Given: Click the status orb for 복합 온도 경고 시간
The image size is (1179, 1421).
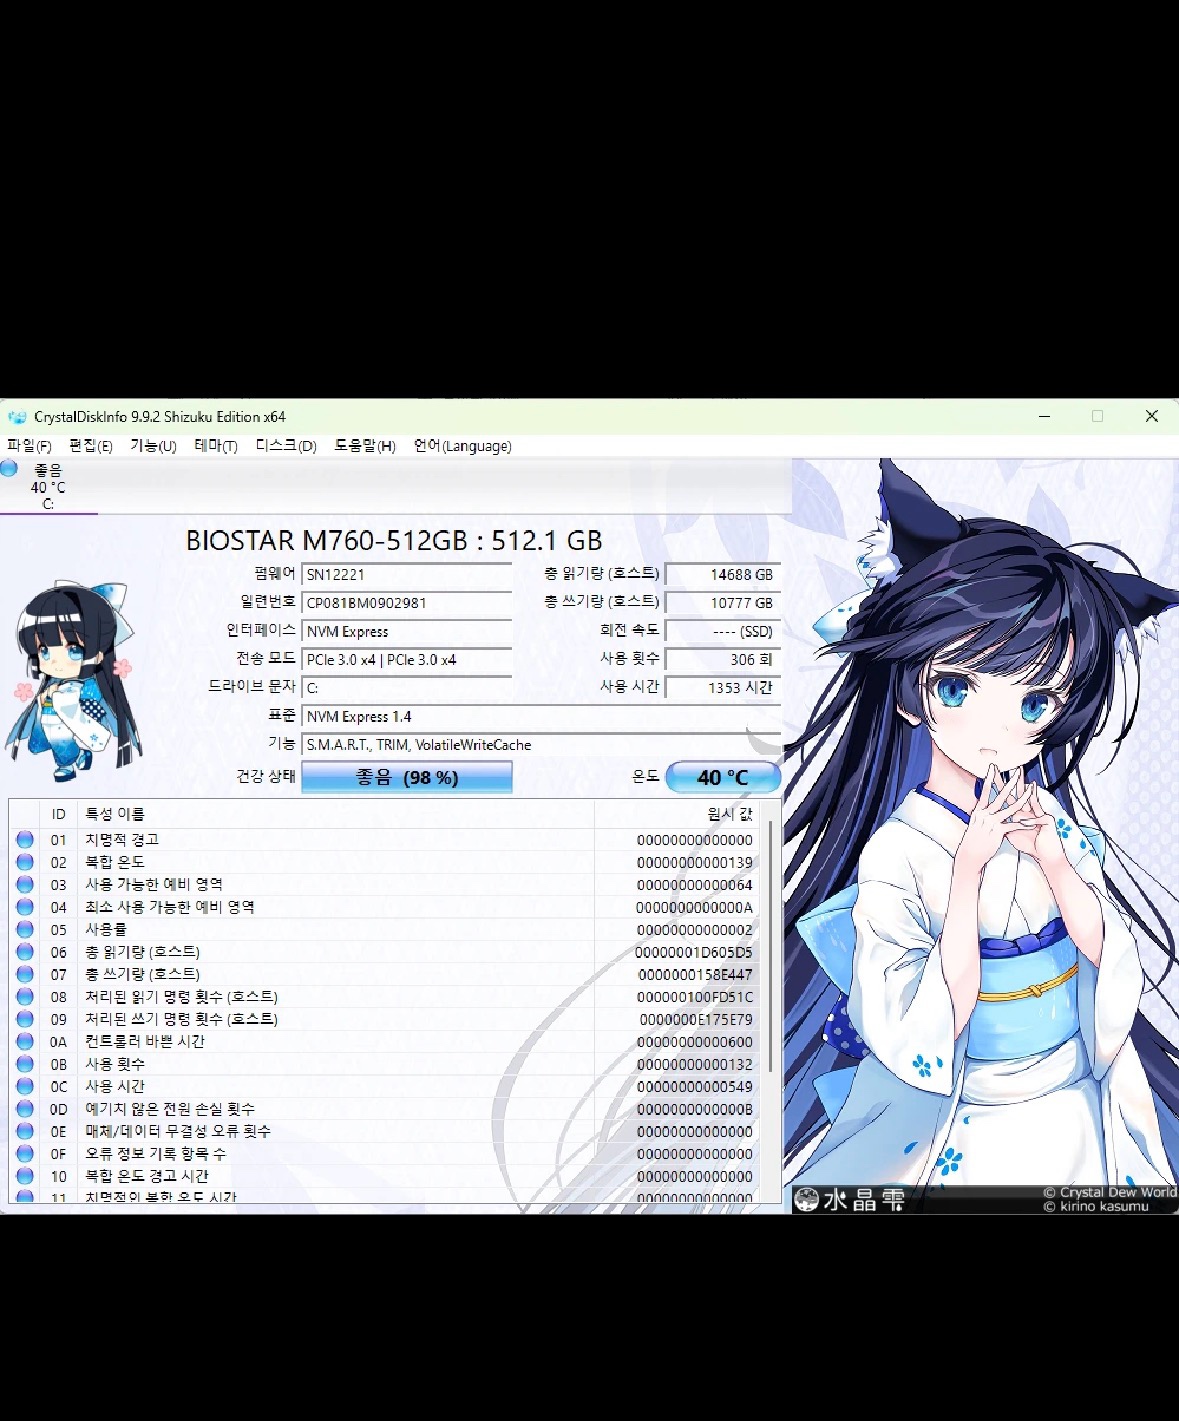Looking at the screenshot, I should pos(25,1176).
